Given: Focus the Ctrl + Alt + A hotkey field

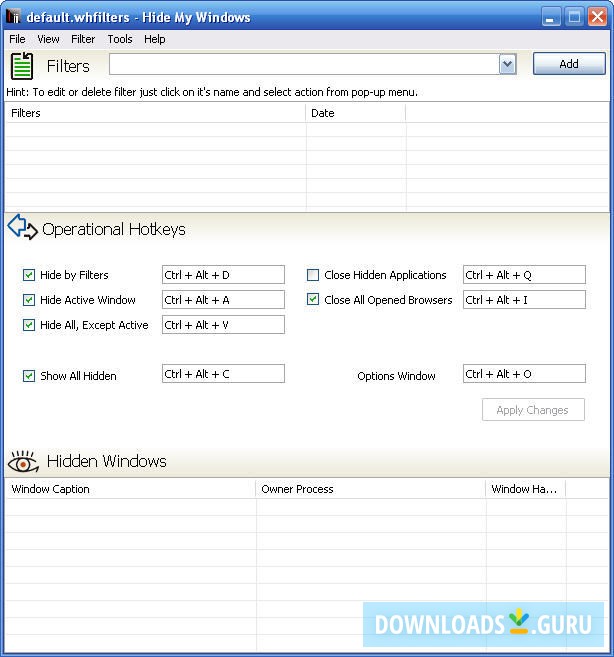Looking at the screenshot, I should click(x=223, y=300).
